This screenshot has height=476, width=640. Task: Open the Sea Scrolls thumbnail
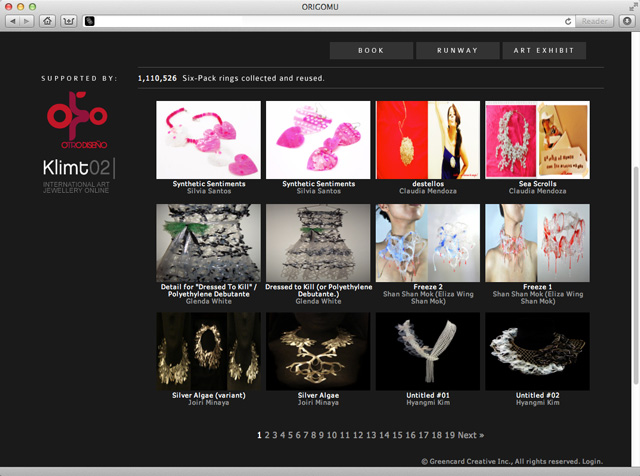click(x=537, y=140)
